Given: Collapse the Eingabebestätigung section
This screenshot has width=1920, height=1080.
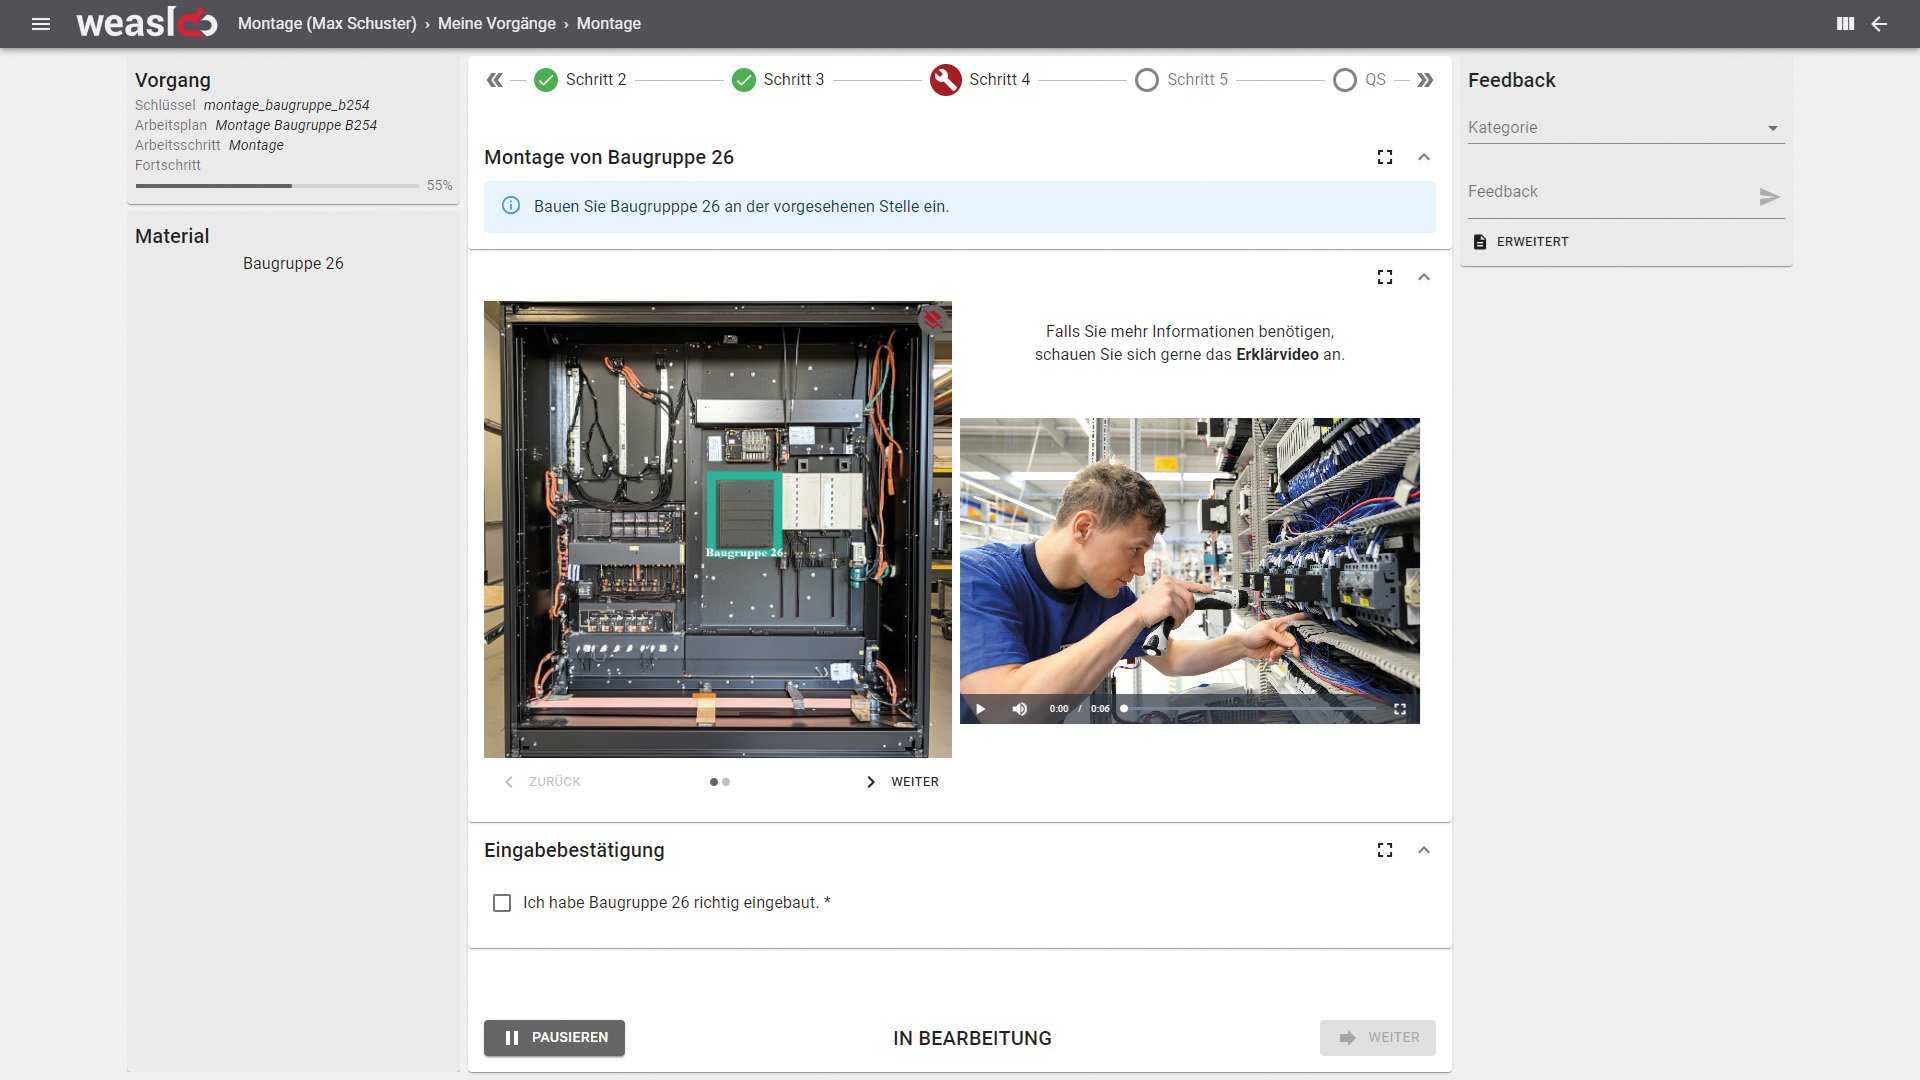Looking at the screenshot, I should (1424, 849).
